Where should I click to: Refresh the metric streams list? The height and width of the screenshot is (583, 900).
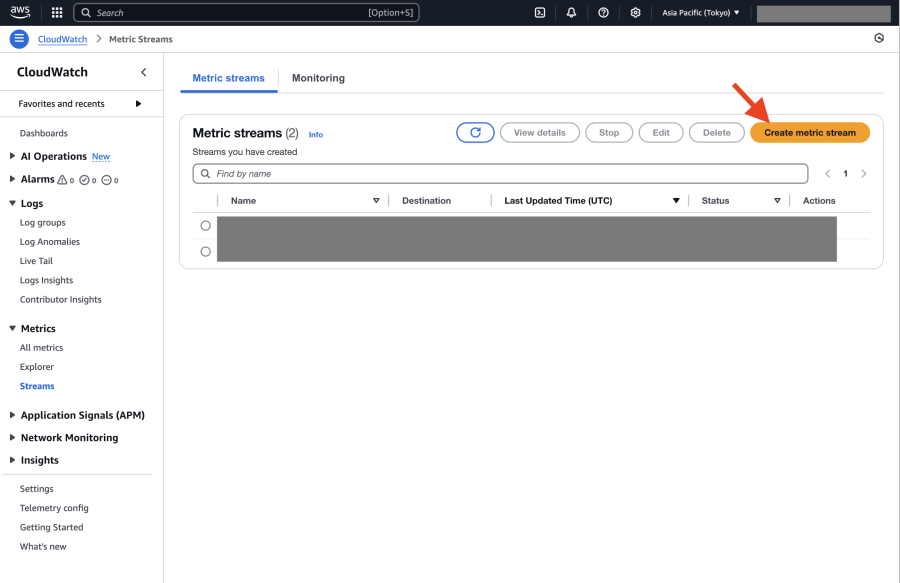coord(475,133)
